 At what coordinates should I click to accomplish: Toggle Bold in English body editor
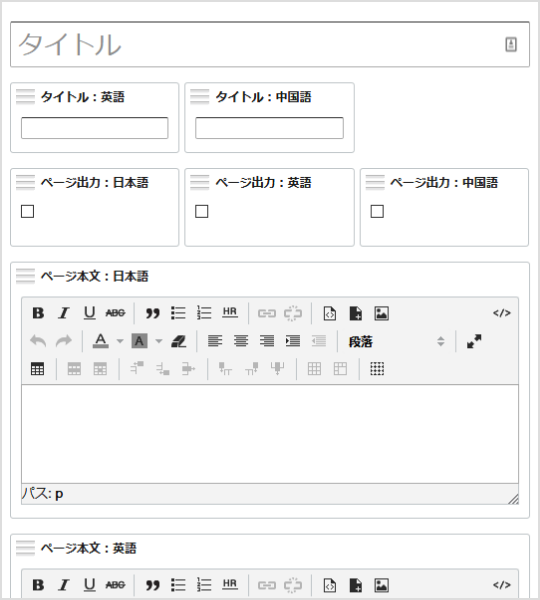[38, 585]
